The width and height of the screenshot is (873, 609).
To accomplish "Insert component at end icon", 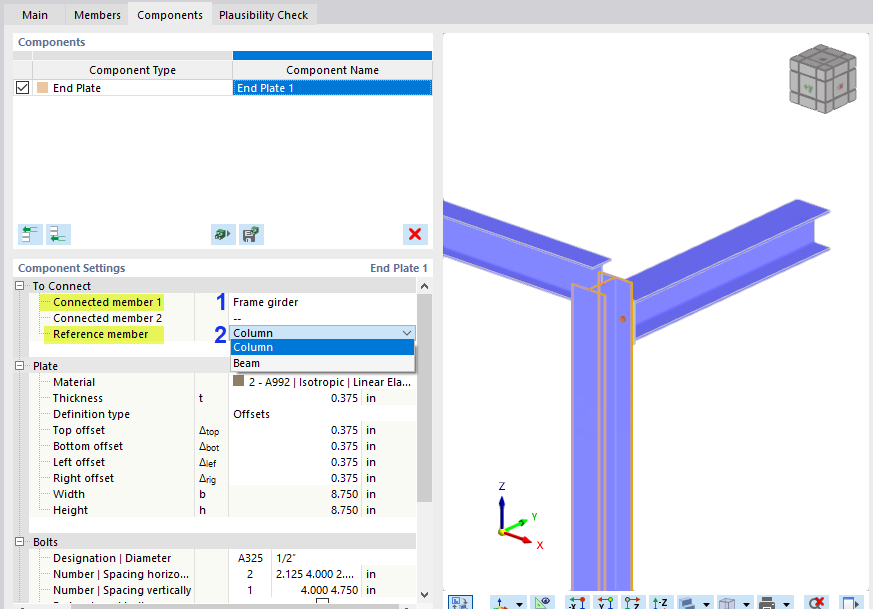I will pos(58,234).
